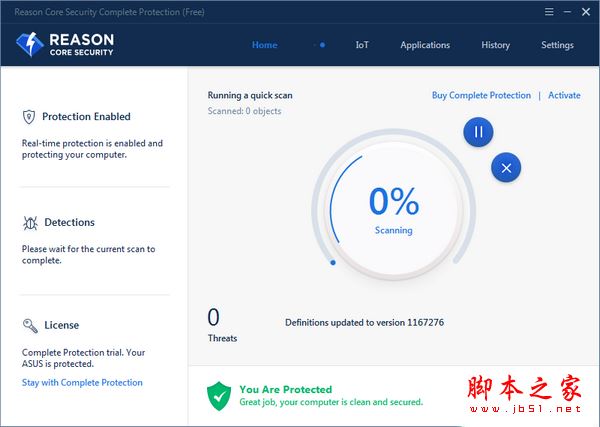Click the Detections bug icon

pos(30,223)
